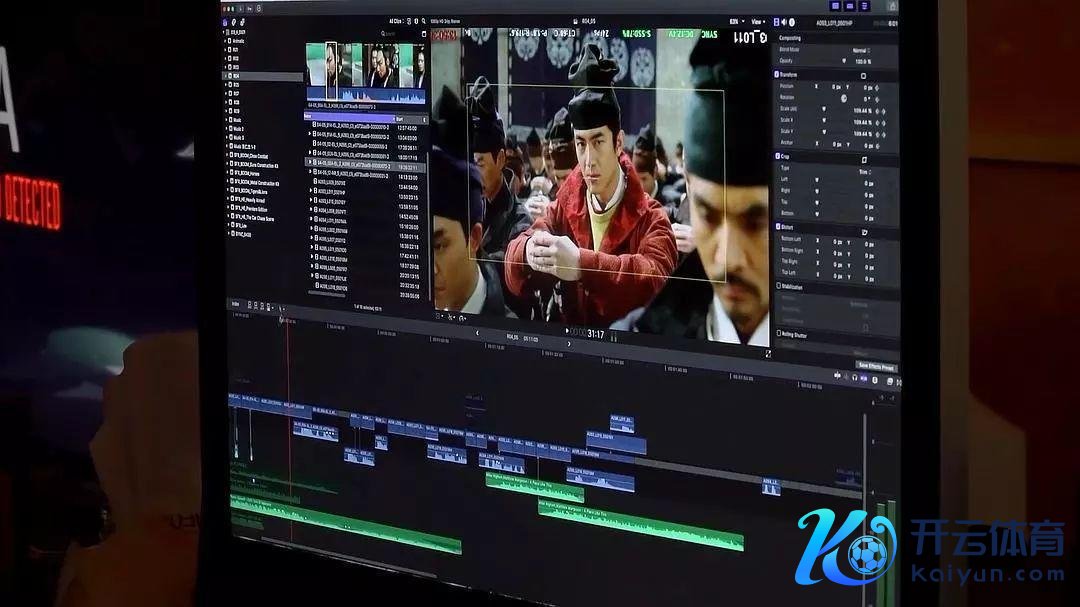Open the Libraries sidebar icon
The image size is (1080, 607).
(x=225, y=21)
